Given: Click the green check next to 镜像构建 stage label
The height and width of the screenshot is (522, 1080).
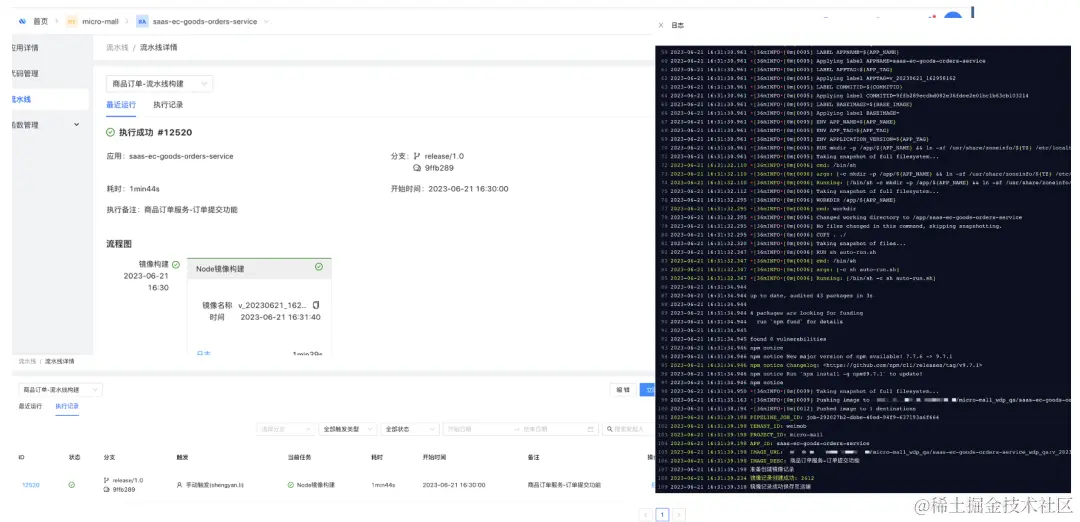Looking at the screenshot, I should pyautogui.click(x=176, y=264).
